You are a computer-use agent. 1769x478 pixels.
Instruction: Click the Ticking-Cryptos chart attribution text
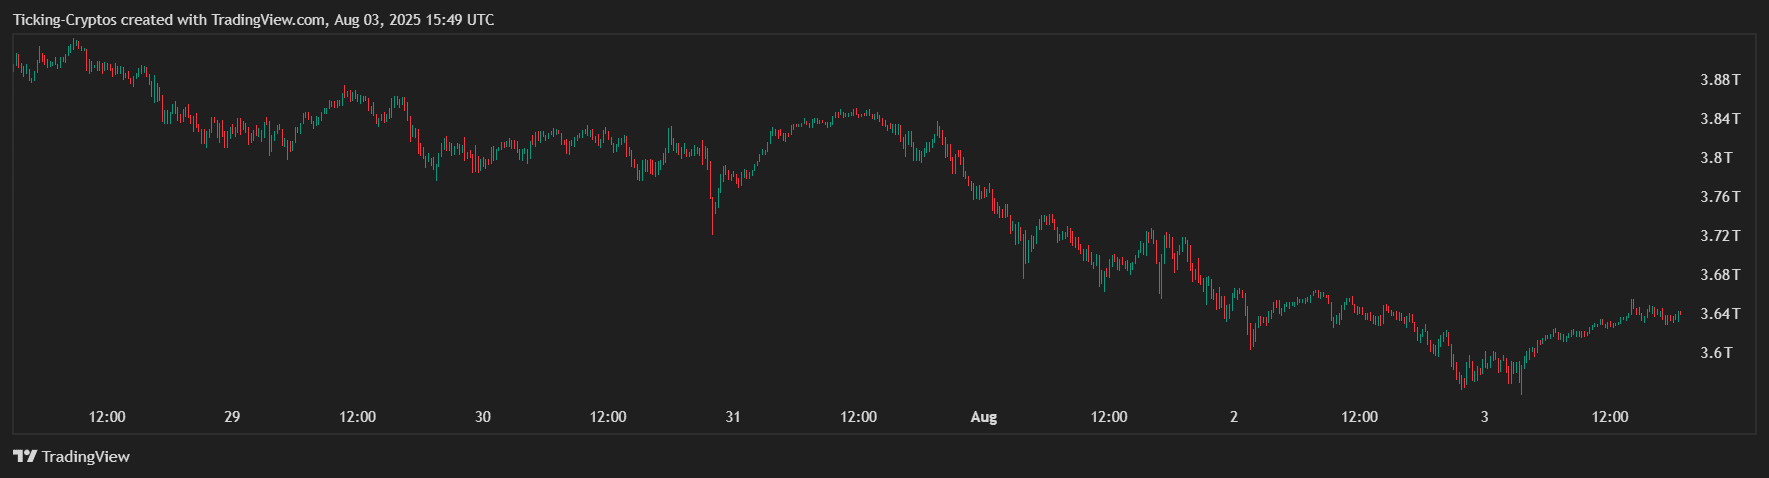(x=253, y=20)
